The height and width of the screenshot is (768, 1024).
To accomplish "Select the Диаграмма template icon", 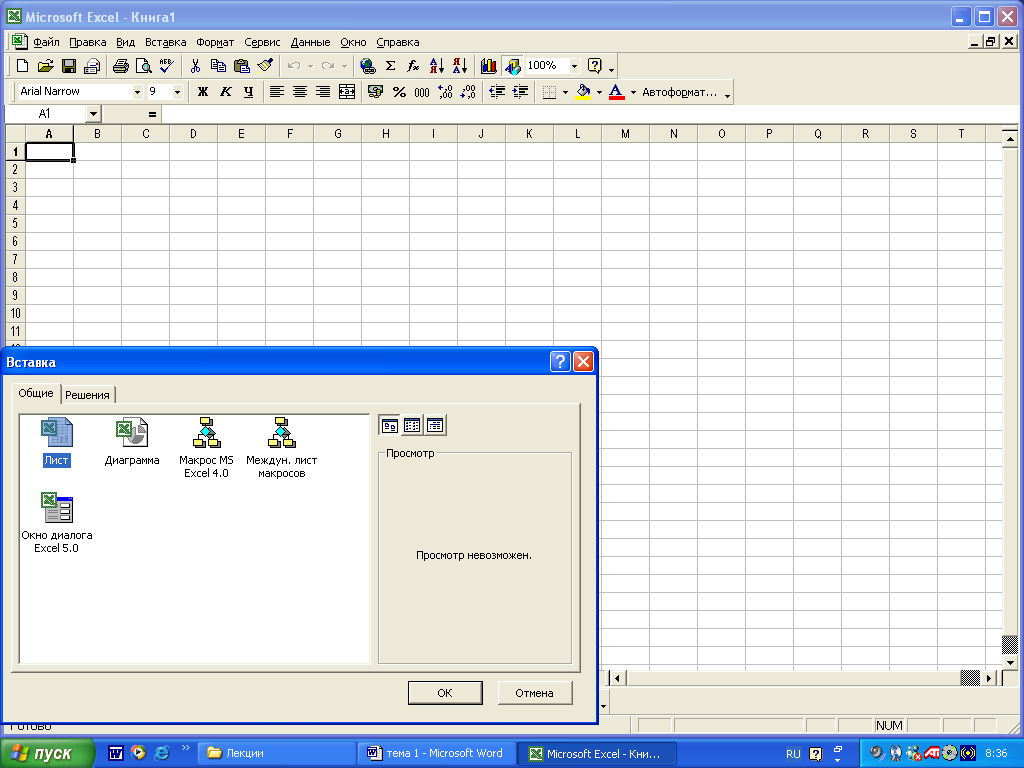I will click(132, 442).
